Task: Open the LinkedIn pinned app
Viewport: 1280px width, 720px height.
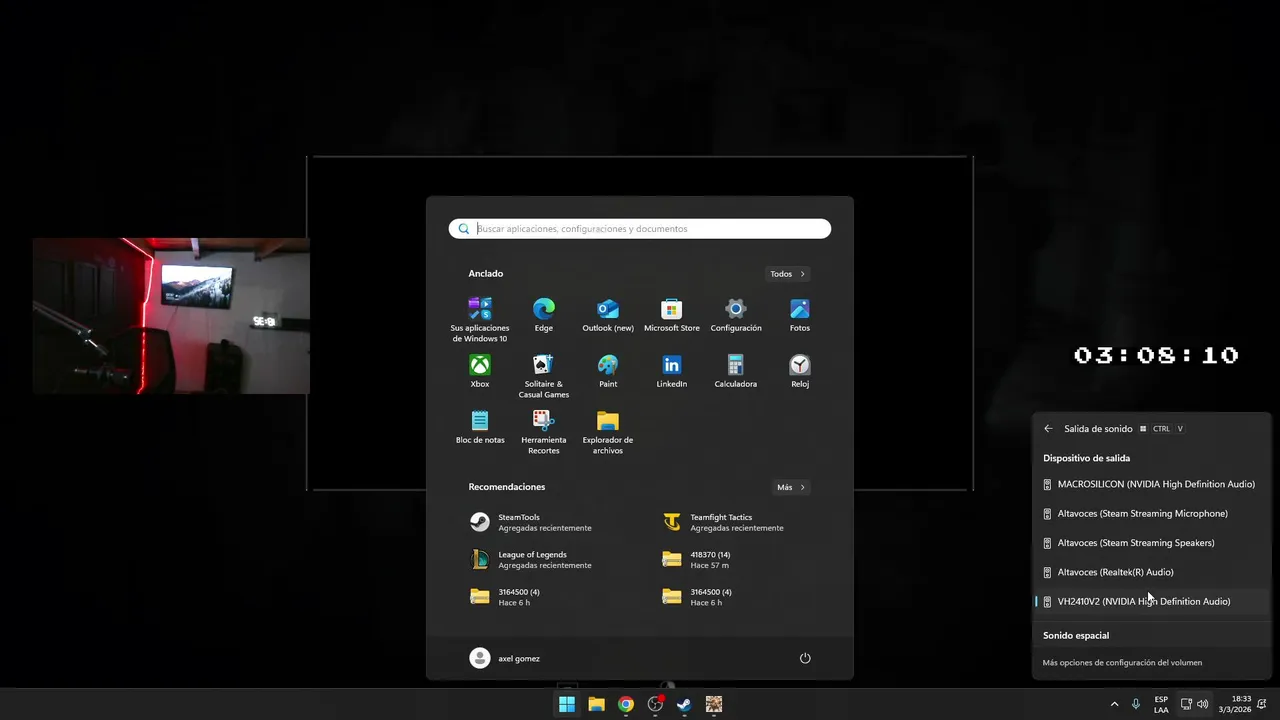Action: pyautogui.click(x=672, y=370)
